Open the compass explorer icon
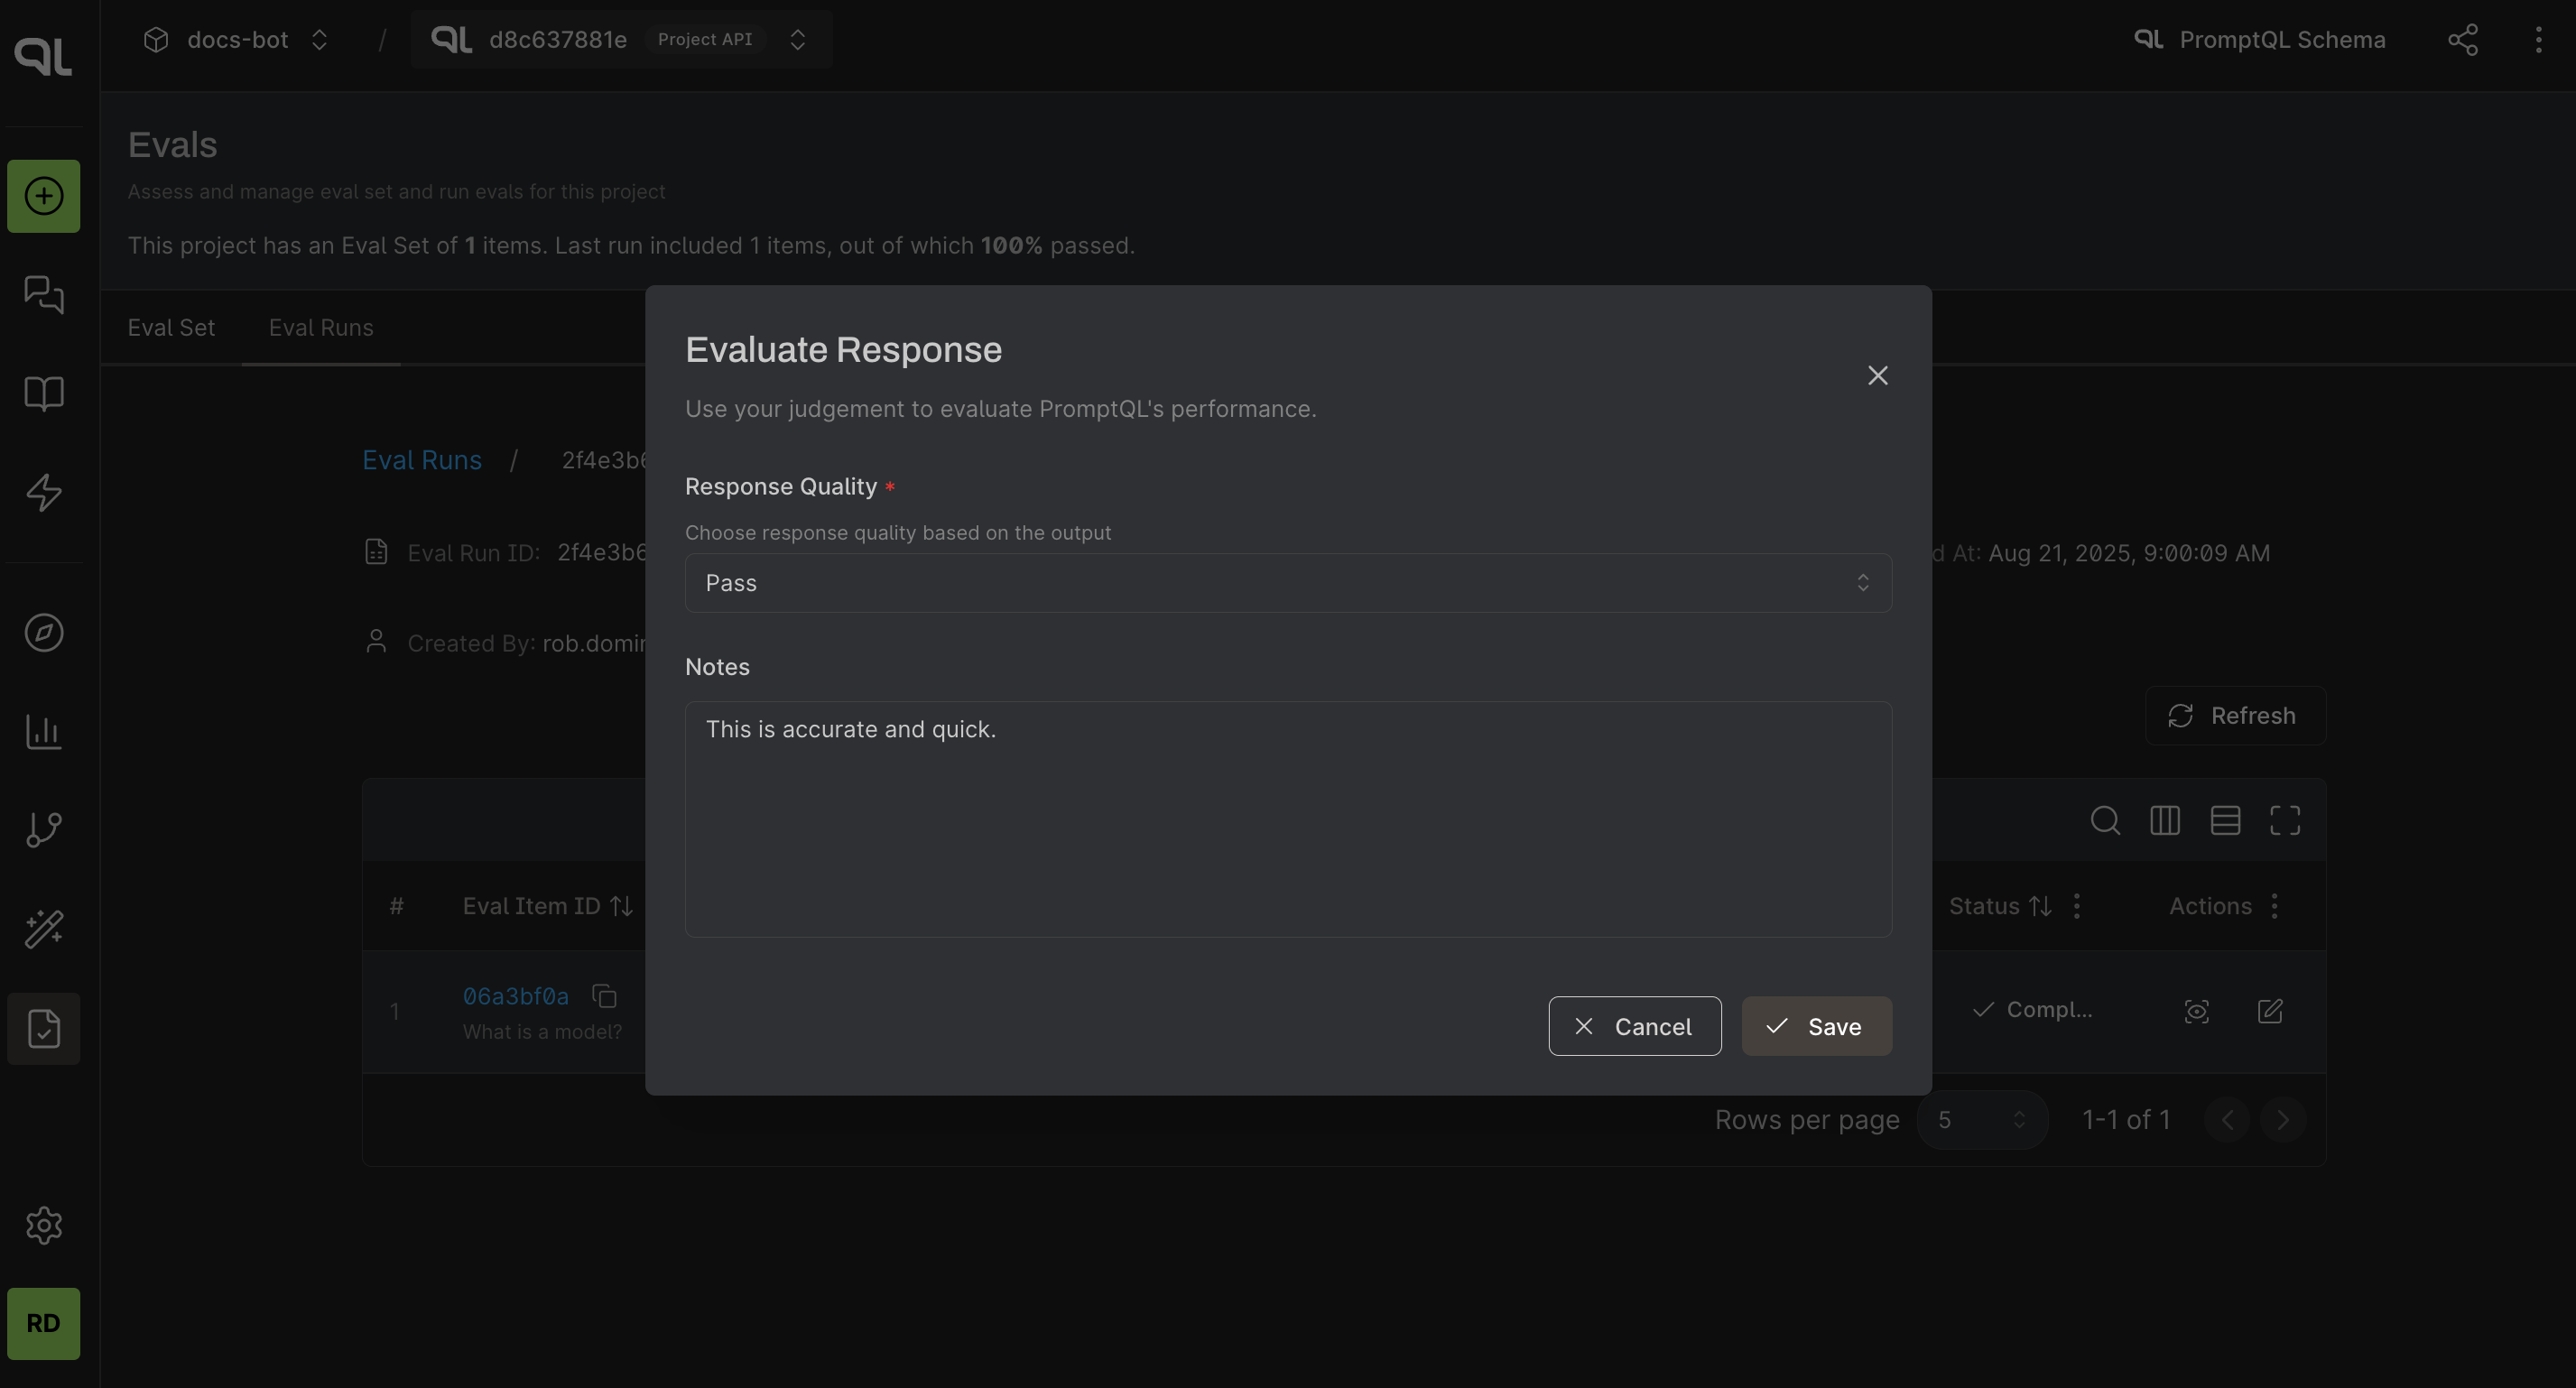Image resolution: width=2576 pixels, height=1388 pixels. tap(43, 632)
